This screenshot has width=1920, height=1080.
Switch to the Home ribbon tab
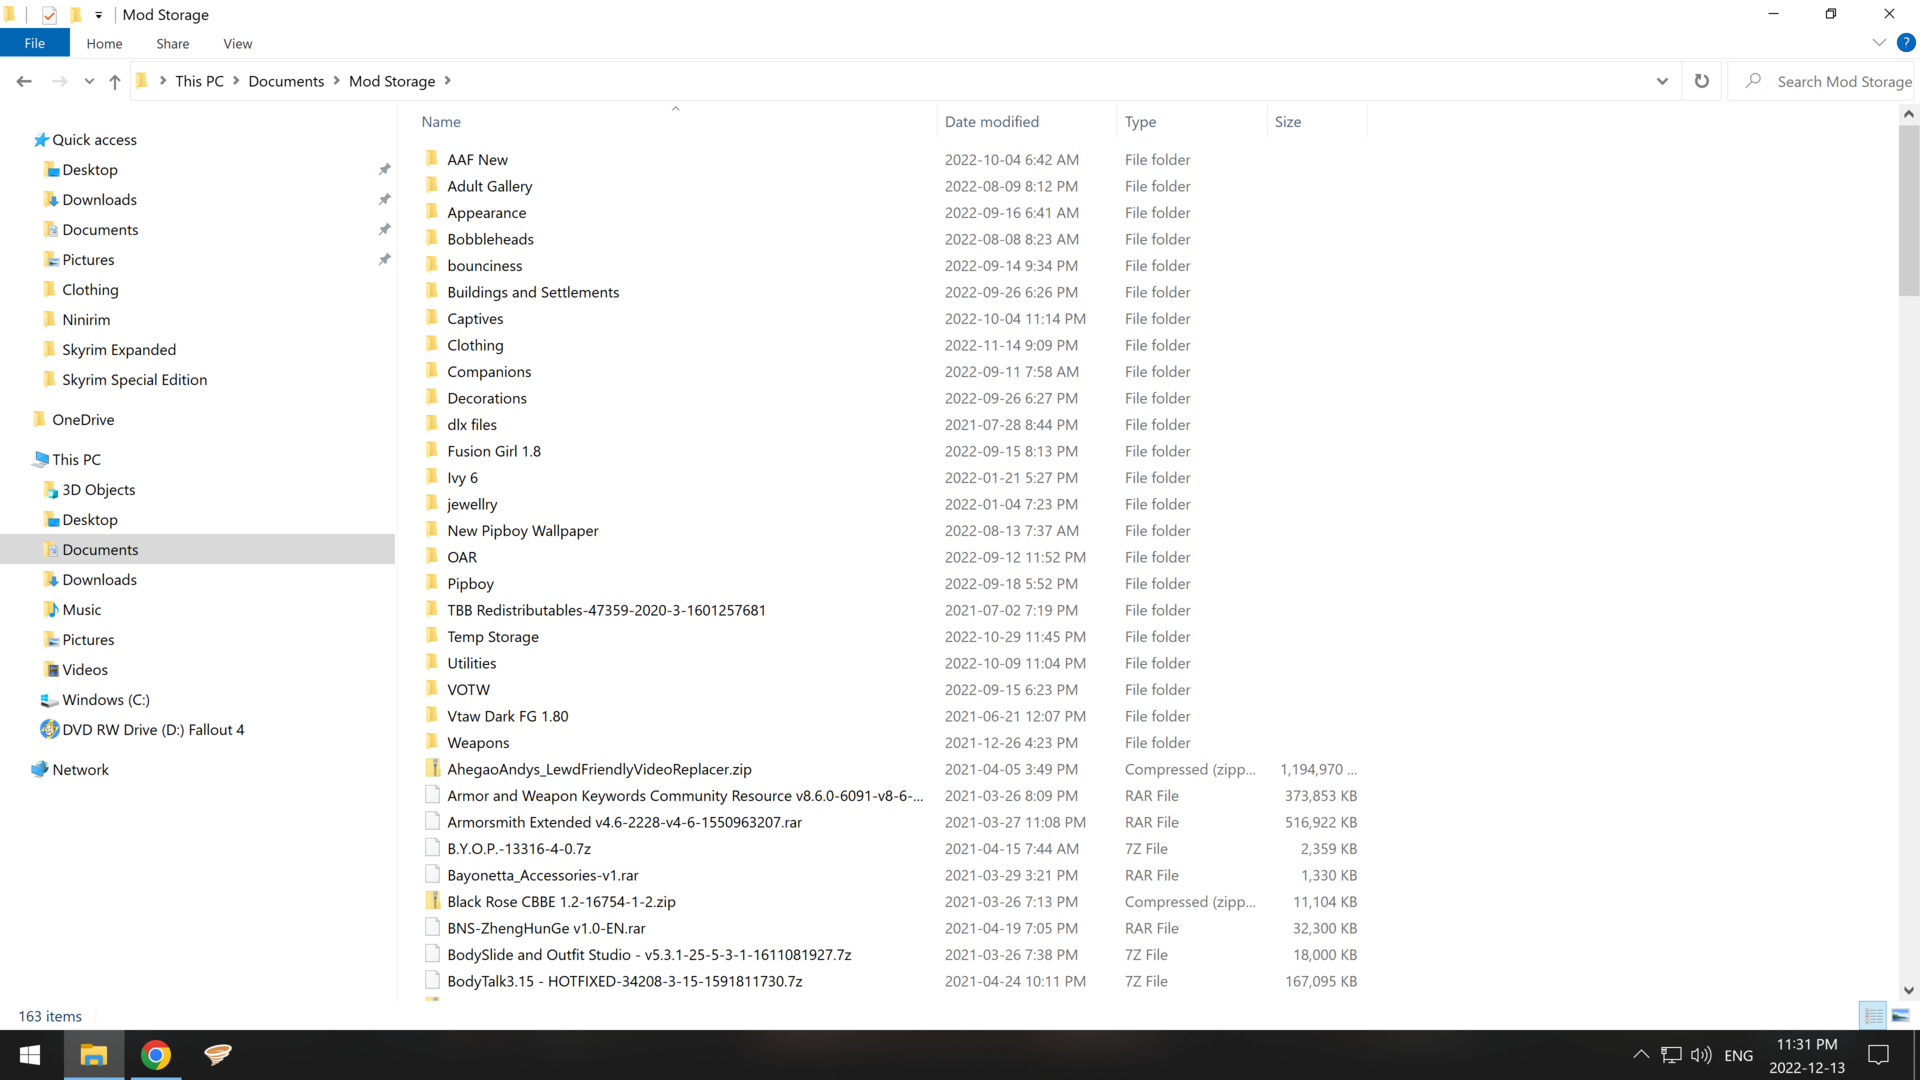point(104,43)
